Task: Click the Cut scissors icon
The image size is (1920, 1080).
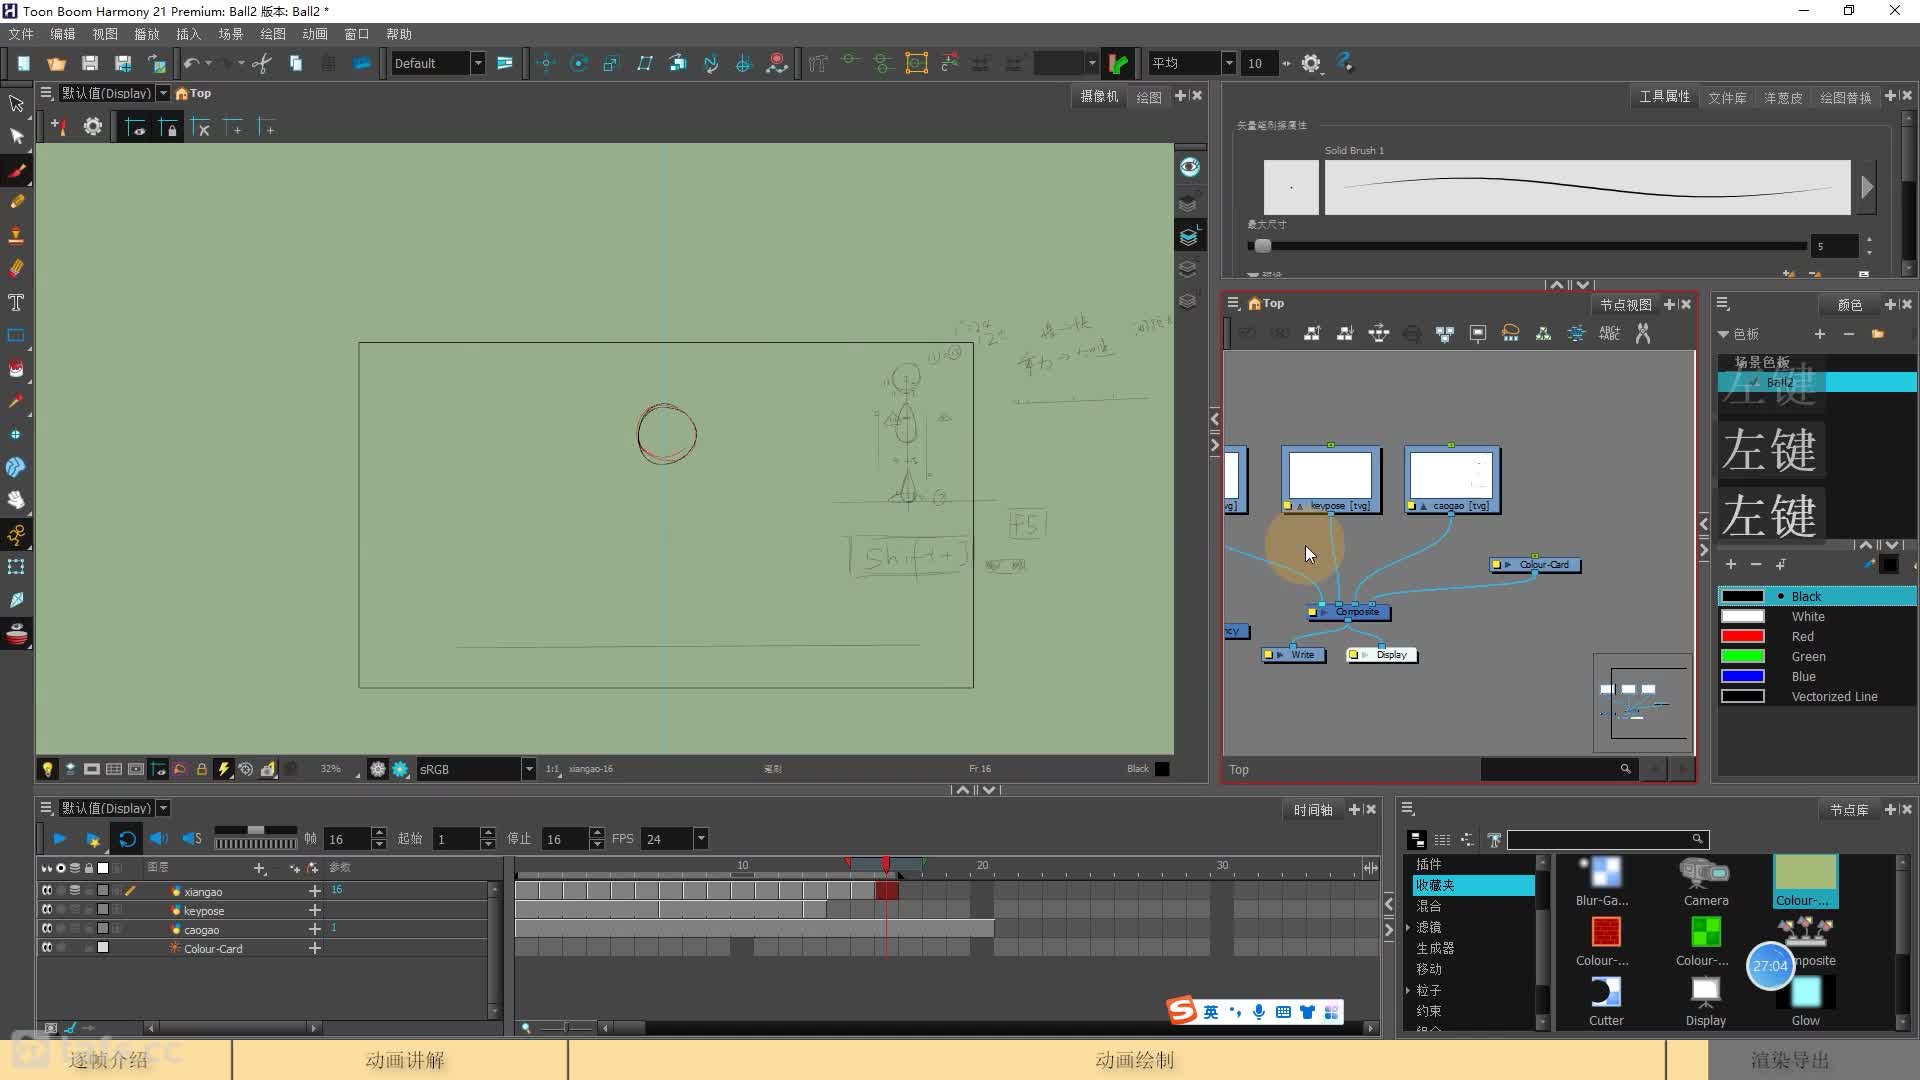Action: 262,63
